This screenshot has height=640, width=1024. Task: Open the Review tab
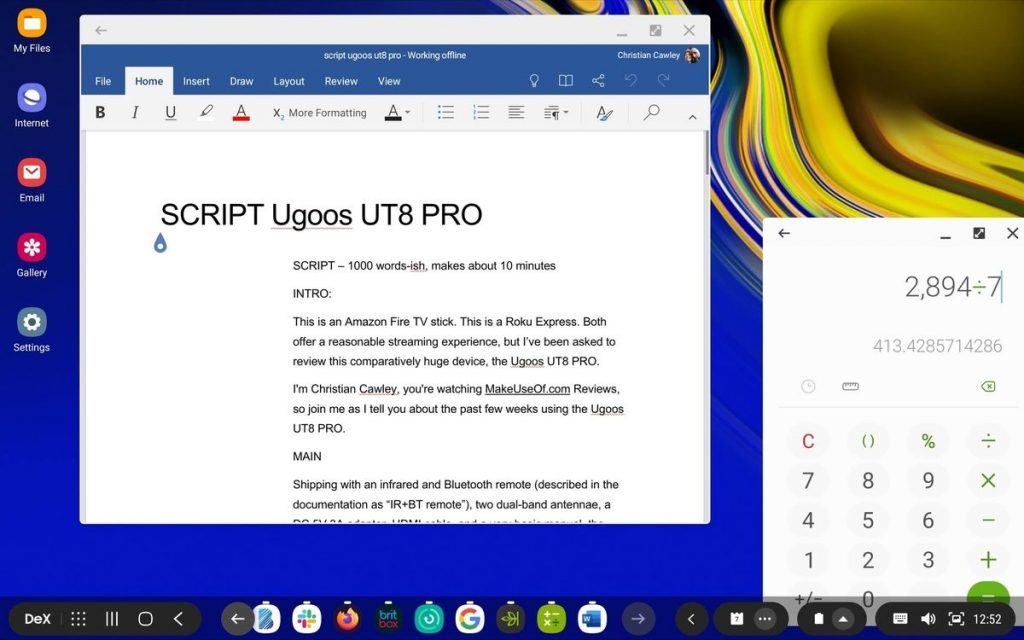click(341, 81)
